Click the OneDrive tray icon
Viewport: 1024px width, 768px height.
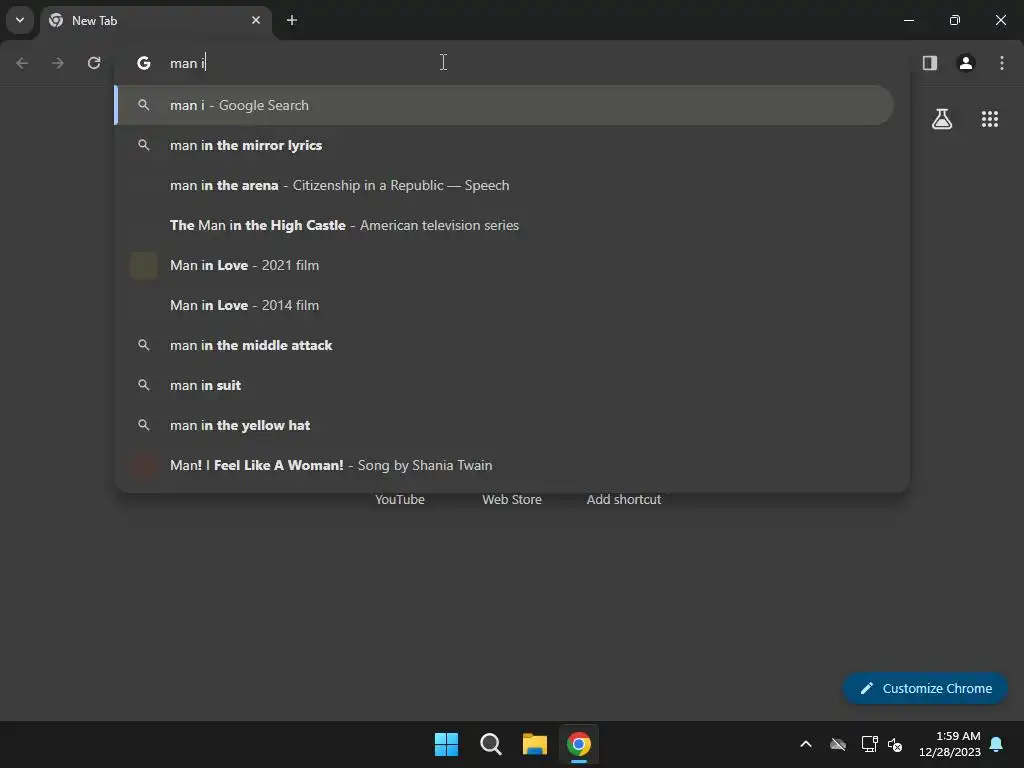(838, 744)
